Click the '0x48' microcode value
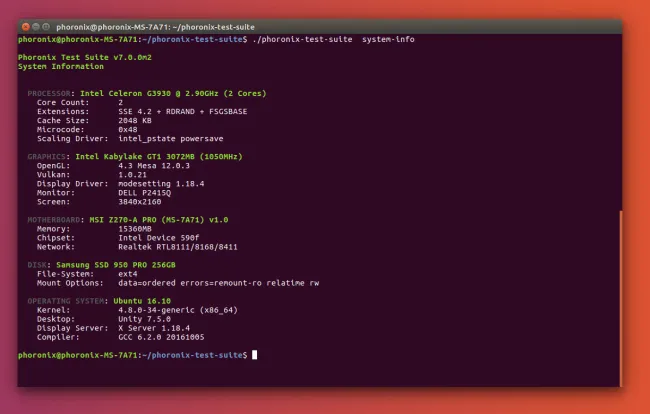 [x=128, y=129]
